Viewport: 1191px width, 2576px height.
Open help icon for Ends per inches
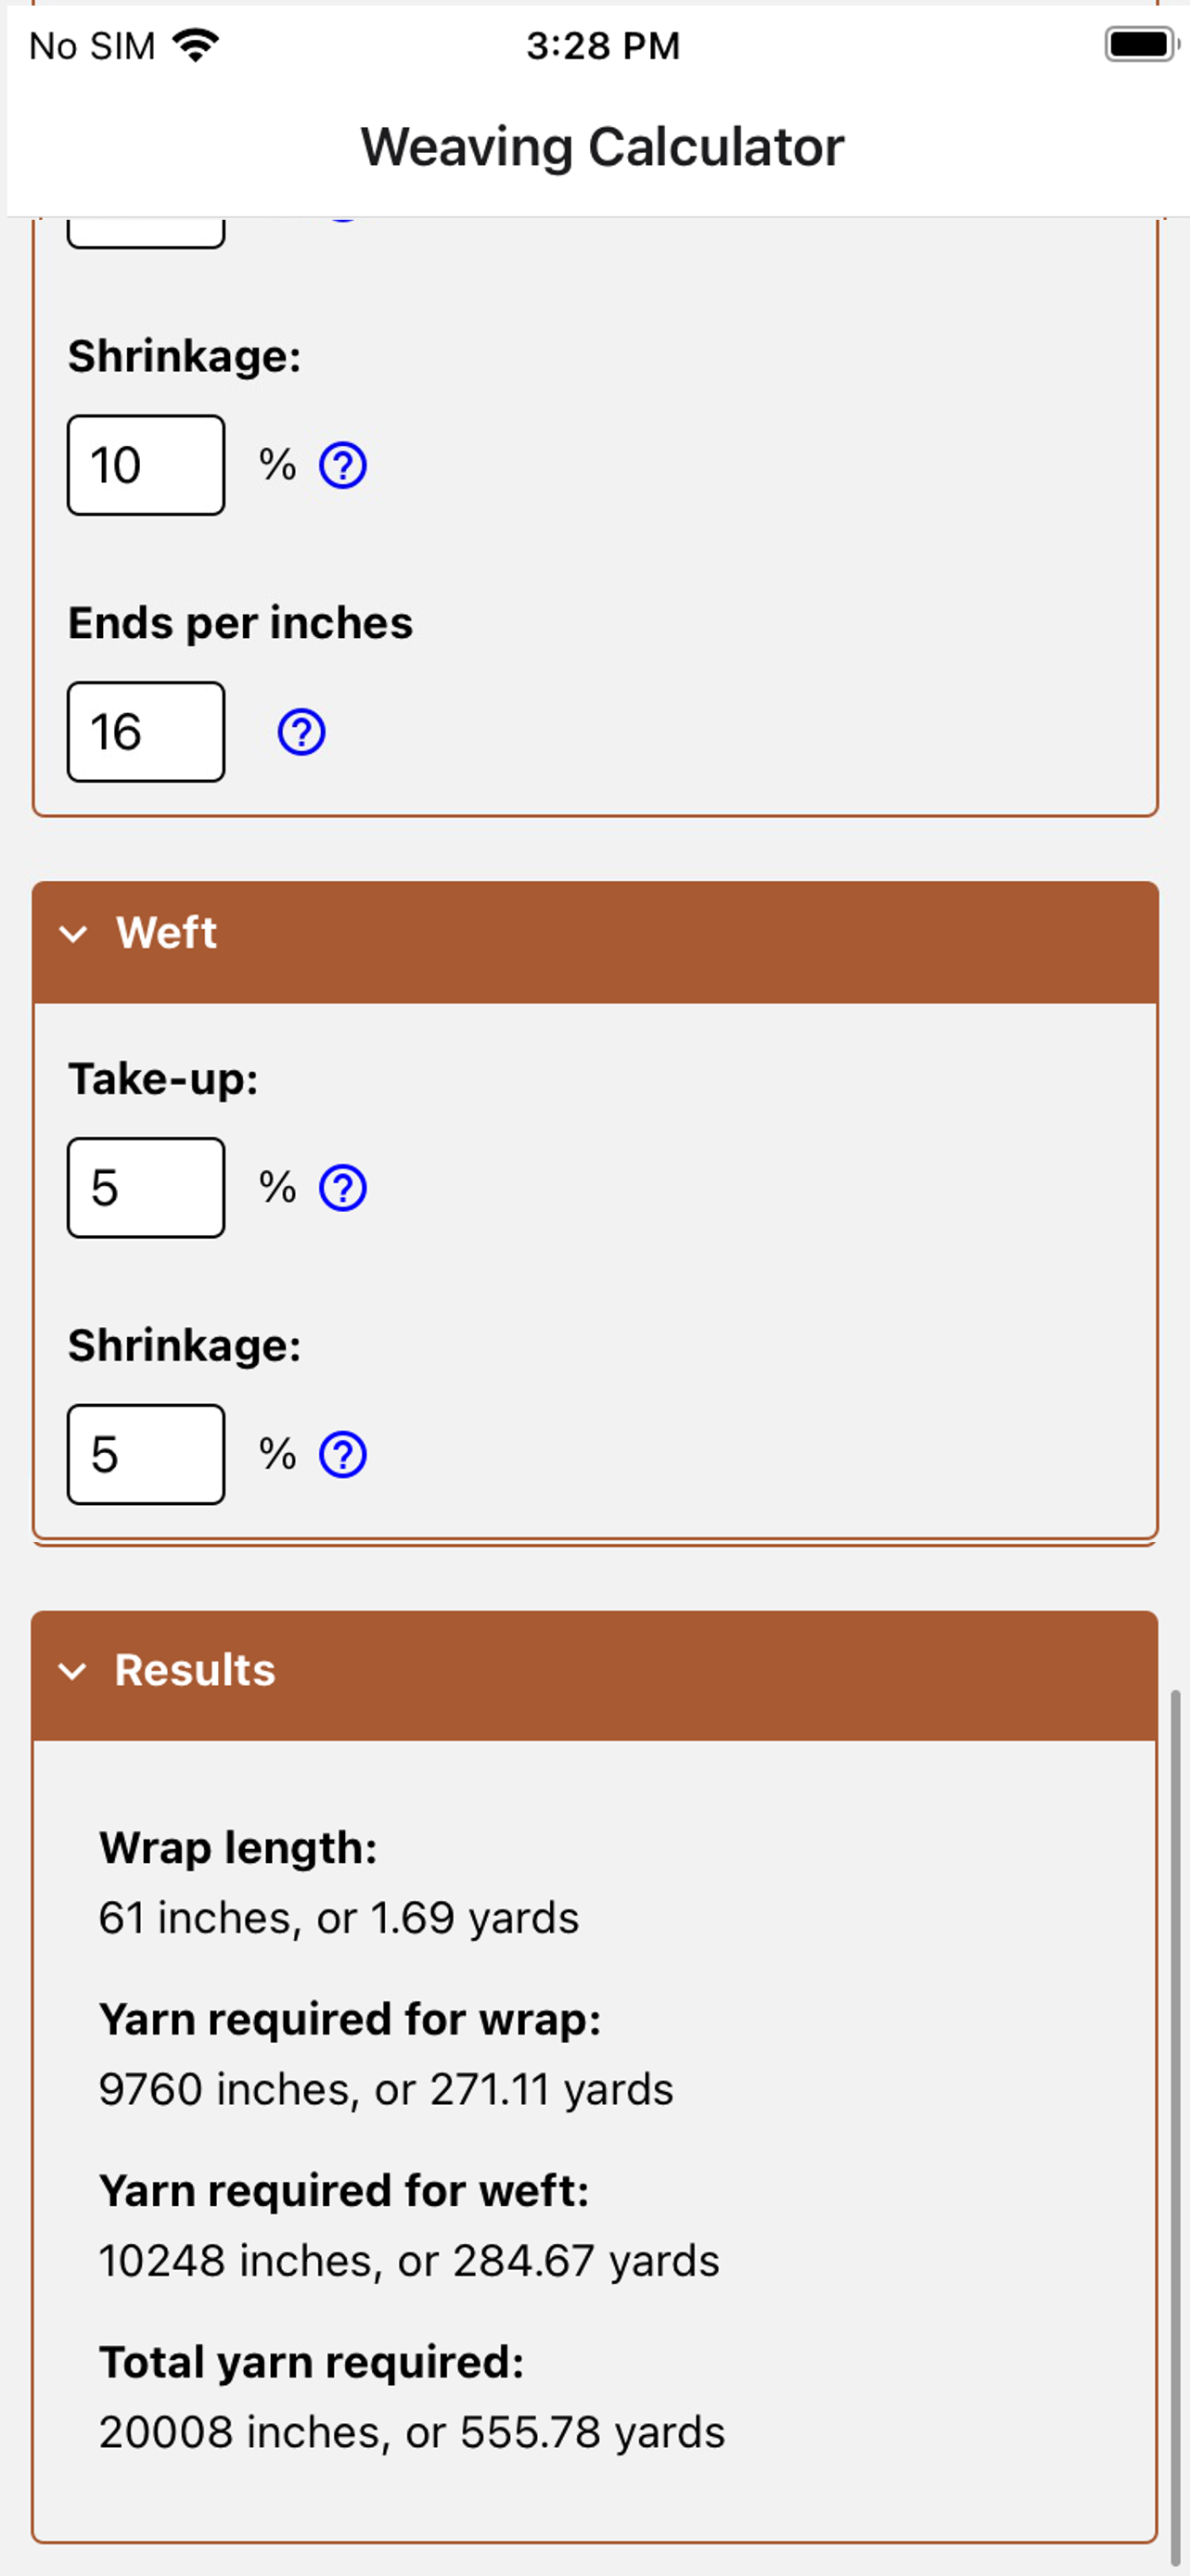[x=301, y=733]
